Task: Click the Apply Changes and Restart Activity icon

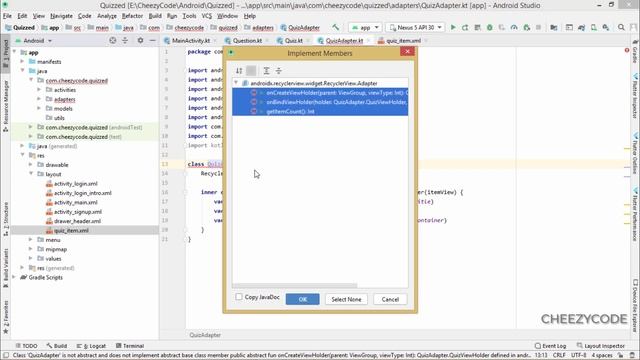Action: pos(465,27)
